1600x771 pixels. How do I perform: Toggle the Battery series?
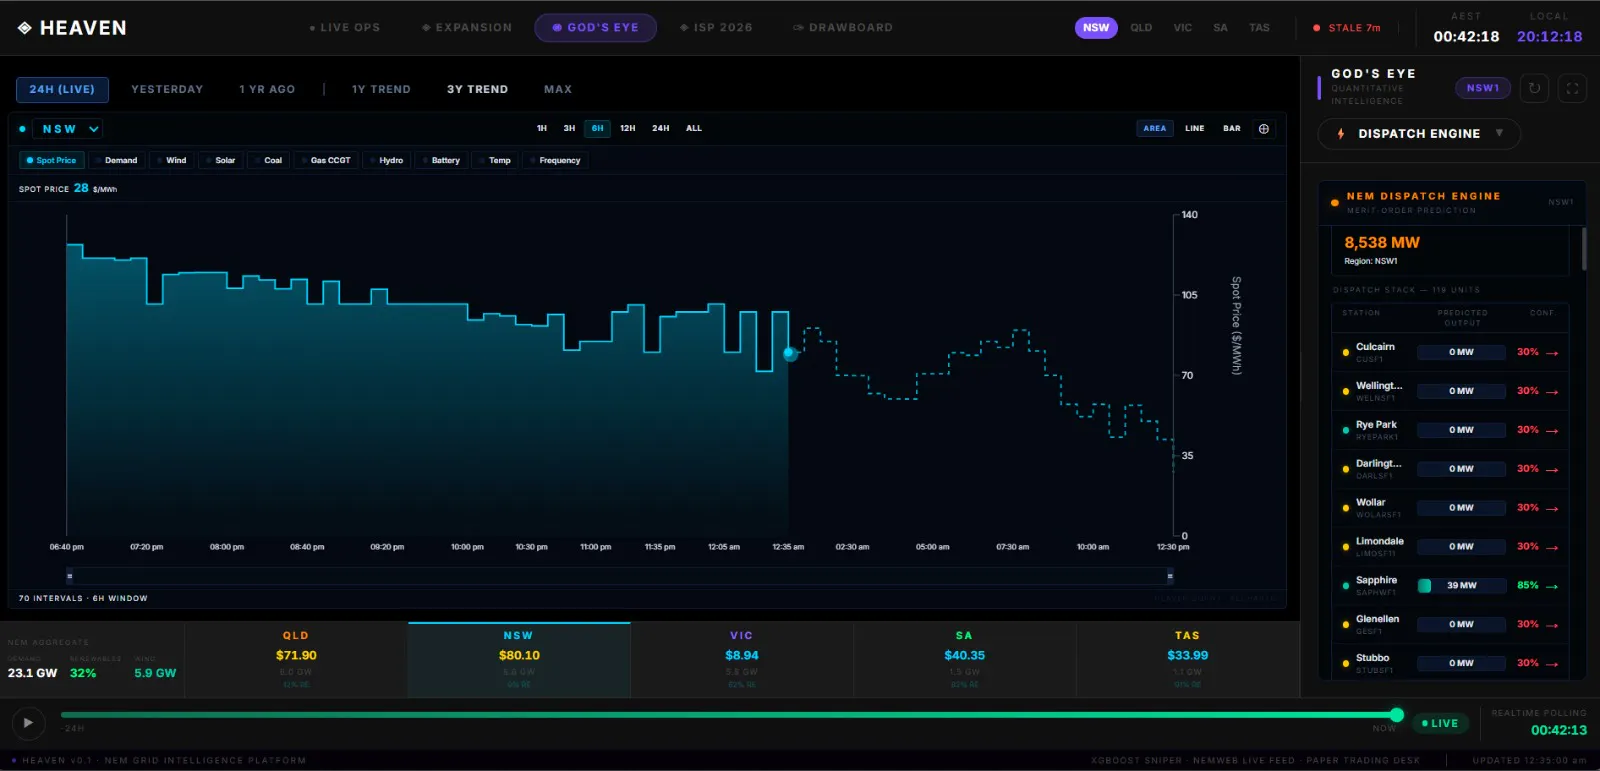coord(442,160)
